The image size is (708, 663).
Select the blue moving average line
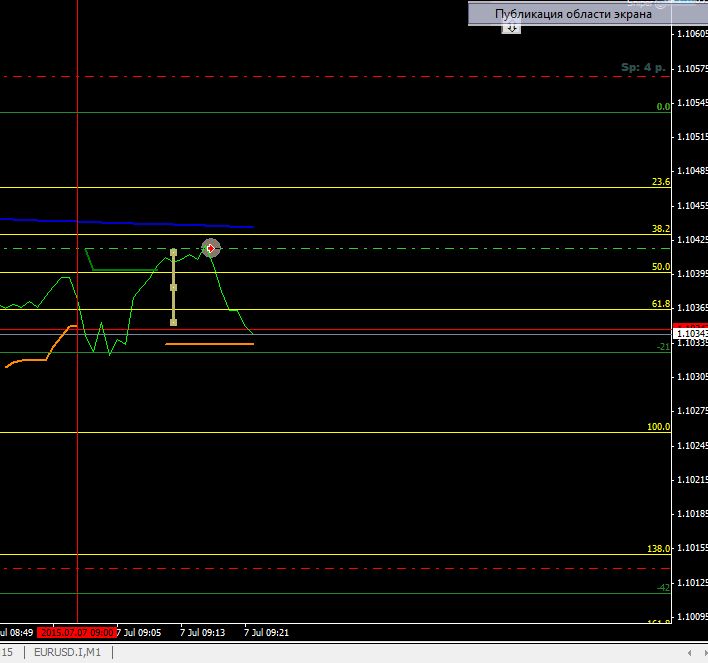(x=120, y=221)
